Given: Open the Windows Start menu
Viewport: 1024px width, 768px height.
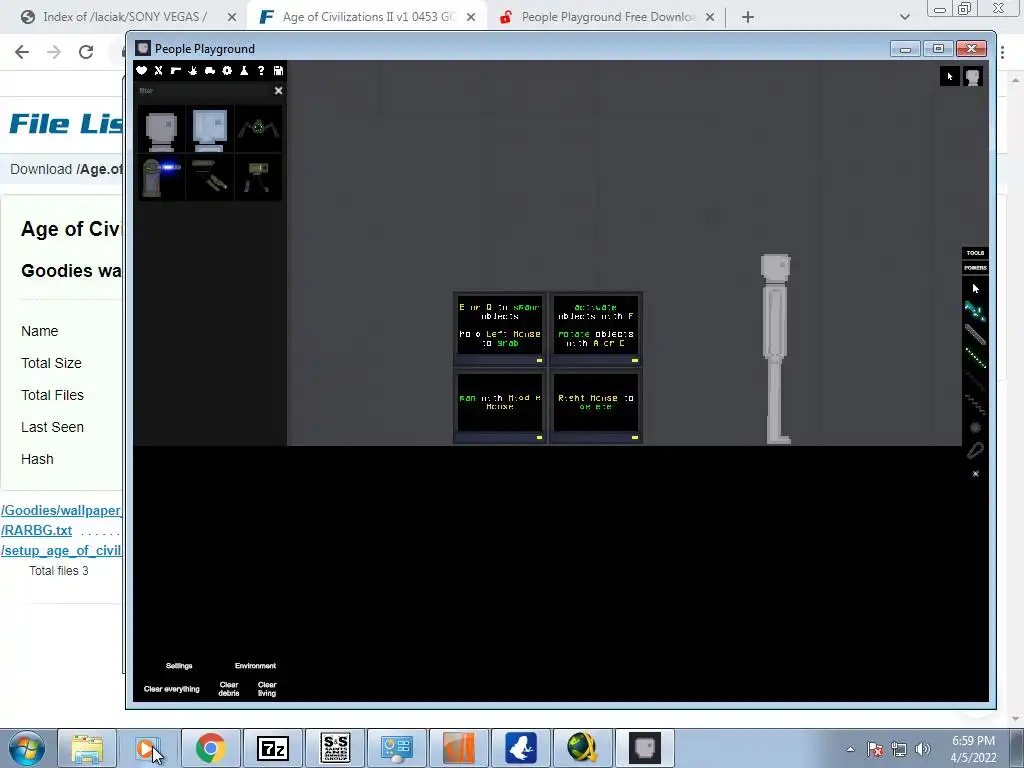Looking at the screenshot, I should coord(27,748).
